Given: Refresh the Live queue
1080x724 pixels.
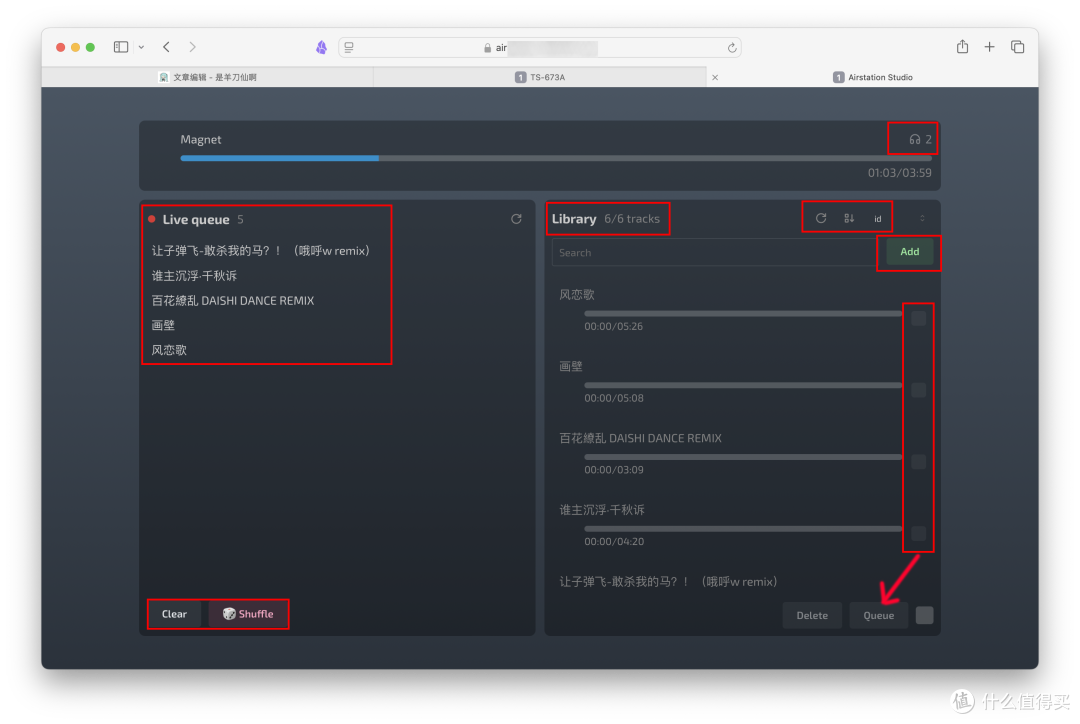Looking at the screenshot, I should [516, 219].
